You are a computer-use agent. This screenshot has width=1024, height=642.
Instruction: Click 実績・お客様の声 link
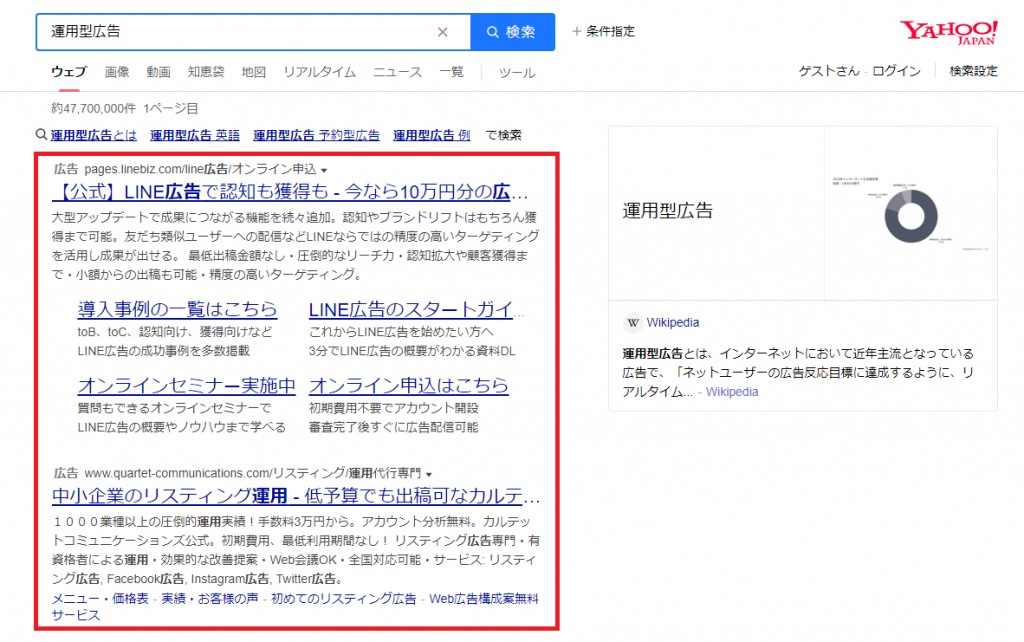(210, 598)
